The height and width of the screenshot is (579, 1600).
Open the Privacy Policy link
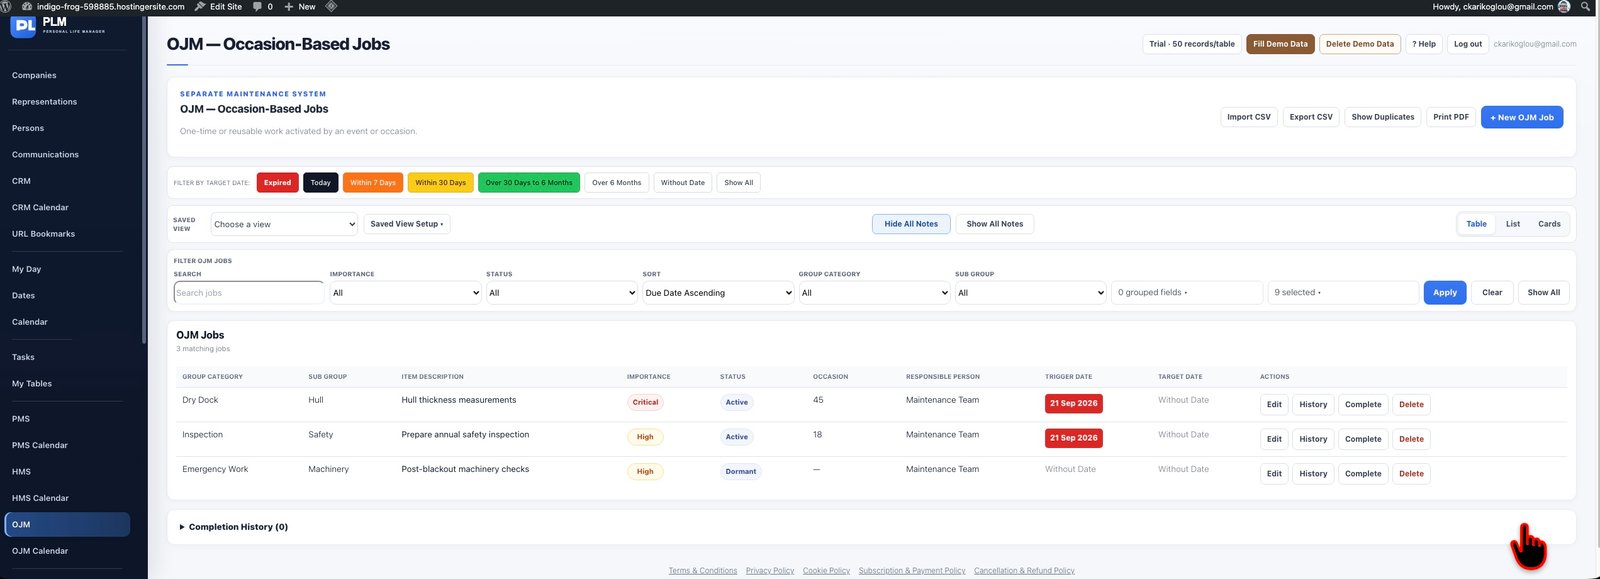(770, 571)
